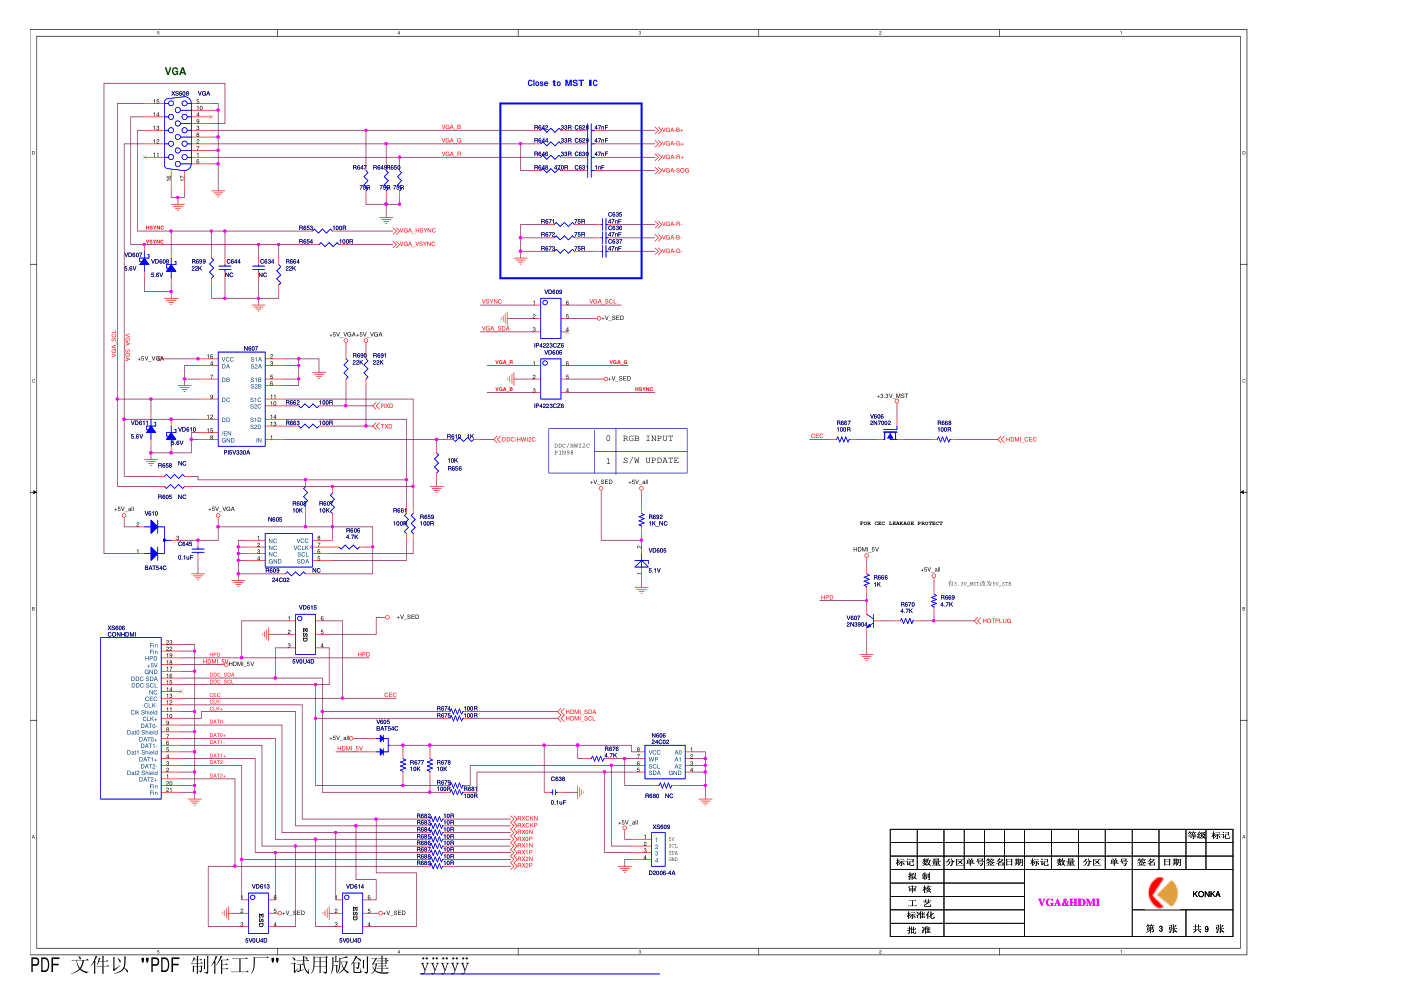
Task: Select the N607 PI5V330A chip
Action: [x=241, y=399]
